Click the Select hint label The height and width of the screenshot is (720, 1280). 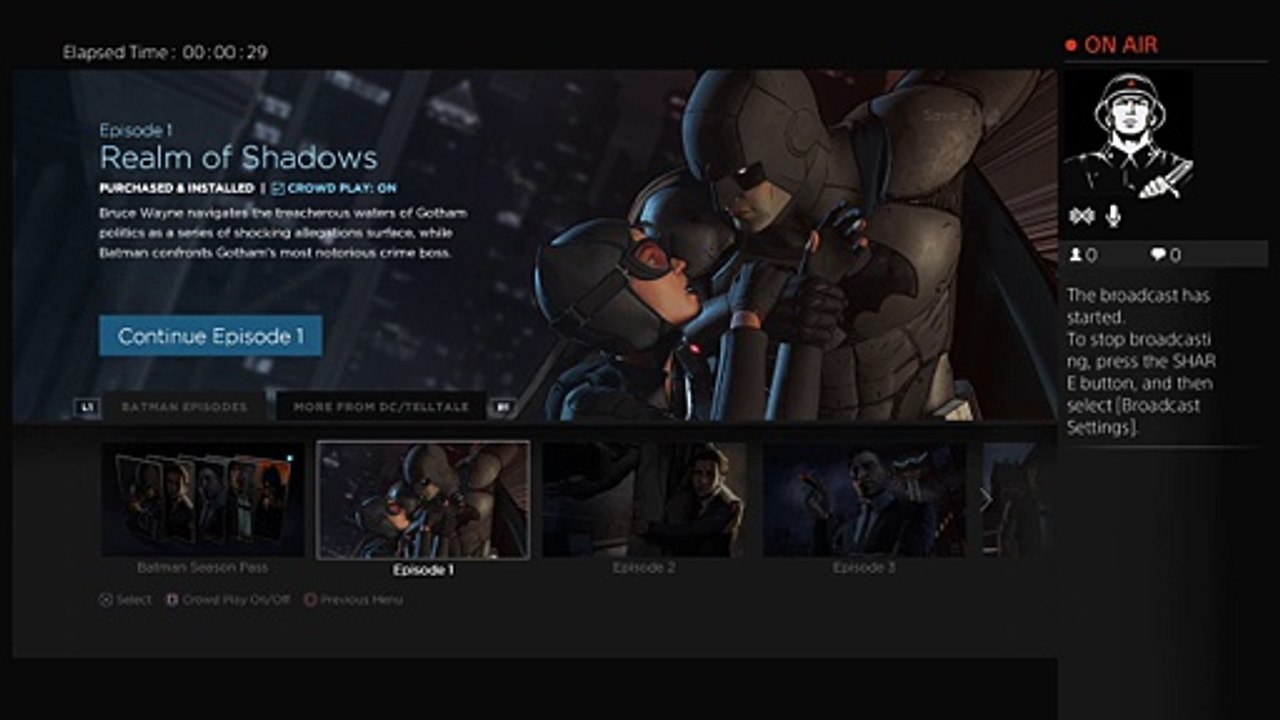pos(134,600)
